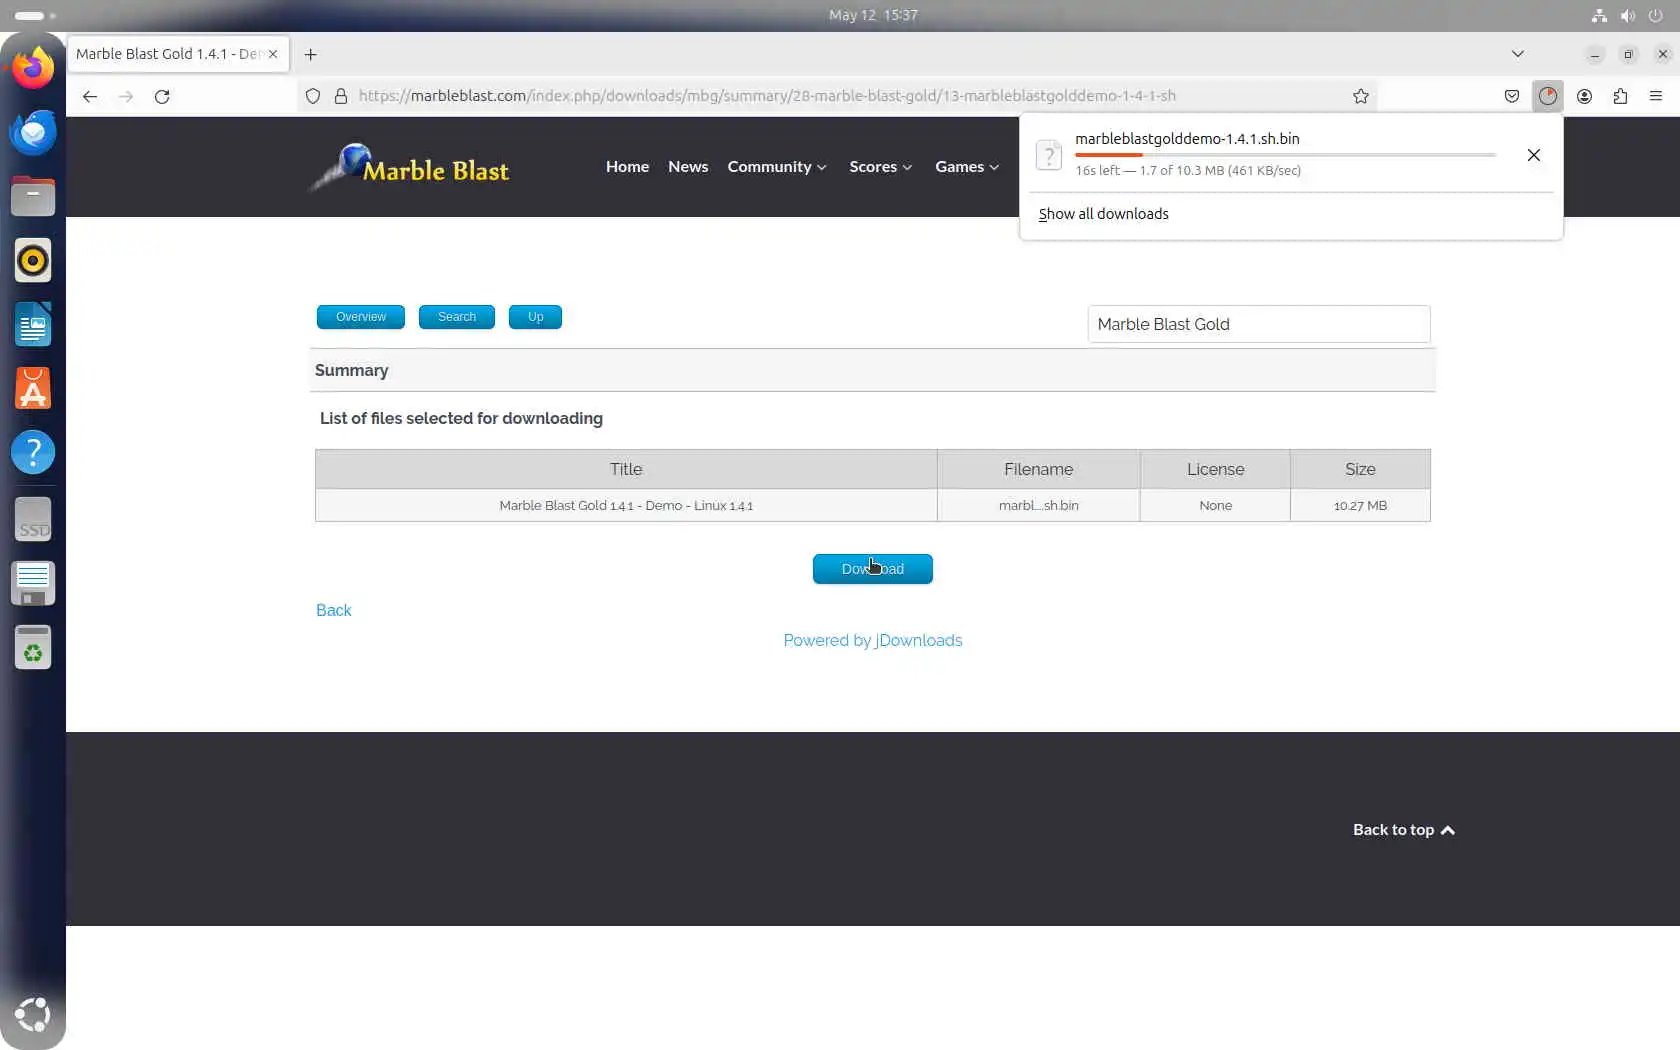Expand the Games menu

pyautogui.click(x=967, y=167)
